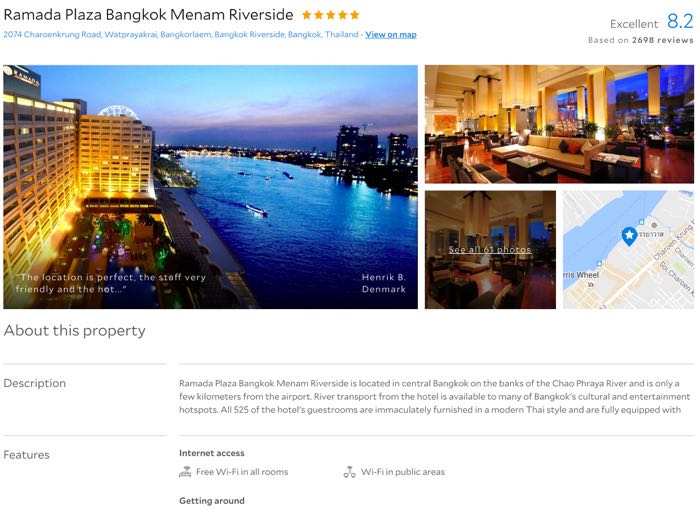This screenshot has width=700, height=514.
Task: Click the 8.2 review score
Action: tap(680, 21)
